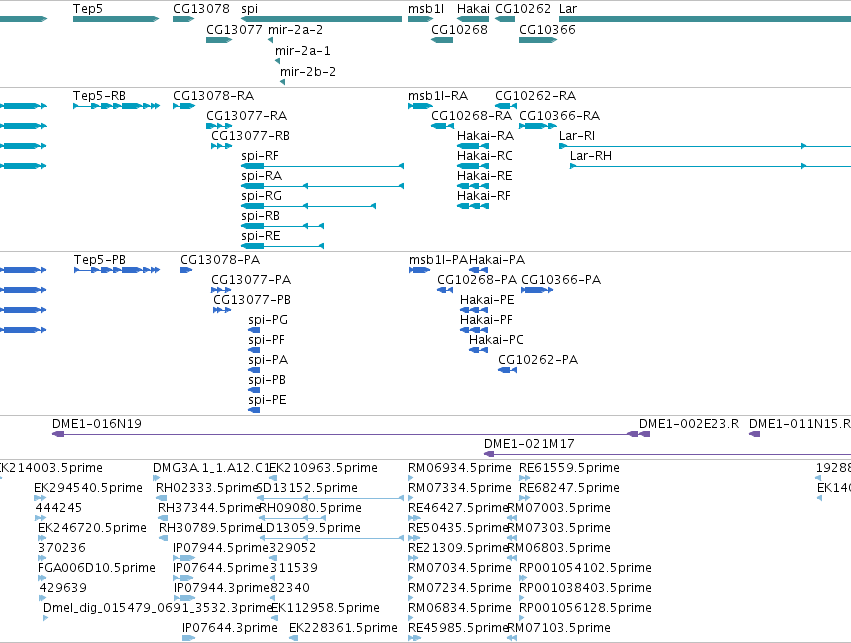Select the Lar-RI transcript label
Screen dimensions: 851x643
pyautogui.click(x=577, y=136)
